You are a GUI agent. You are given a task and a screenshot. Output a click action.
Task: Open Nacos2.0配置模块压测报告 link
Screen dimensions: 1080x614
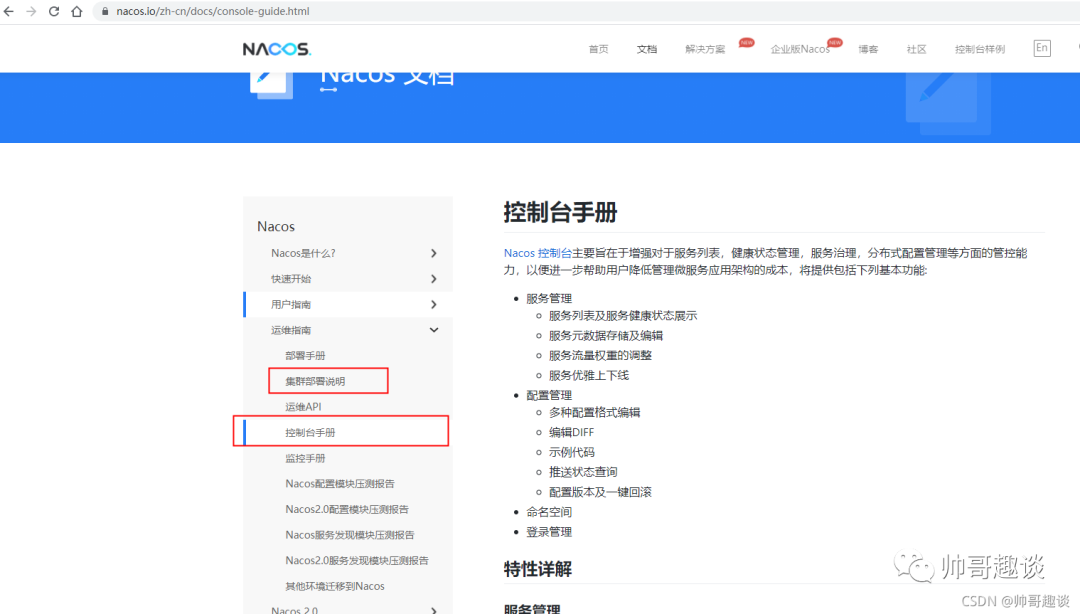pyautogui.click(x=347, y=509)
